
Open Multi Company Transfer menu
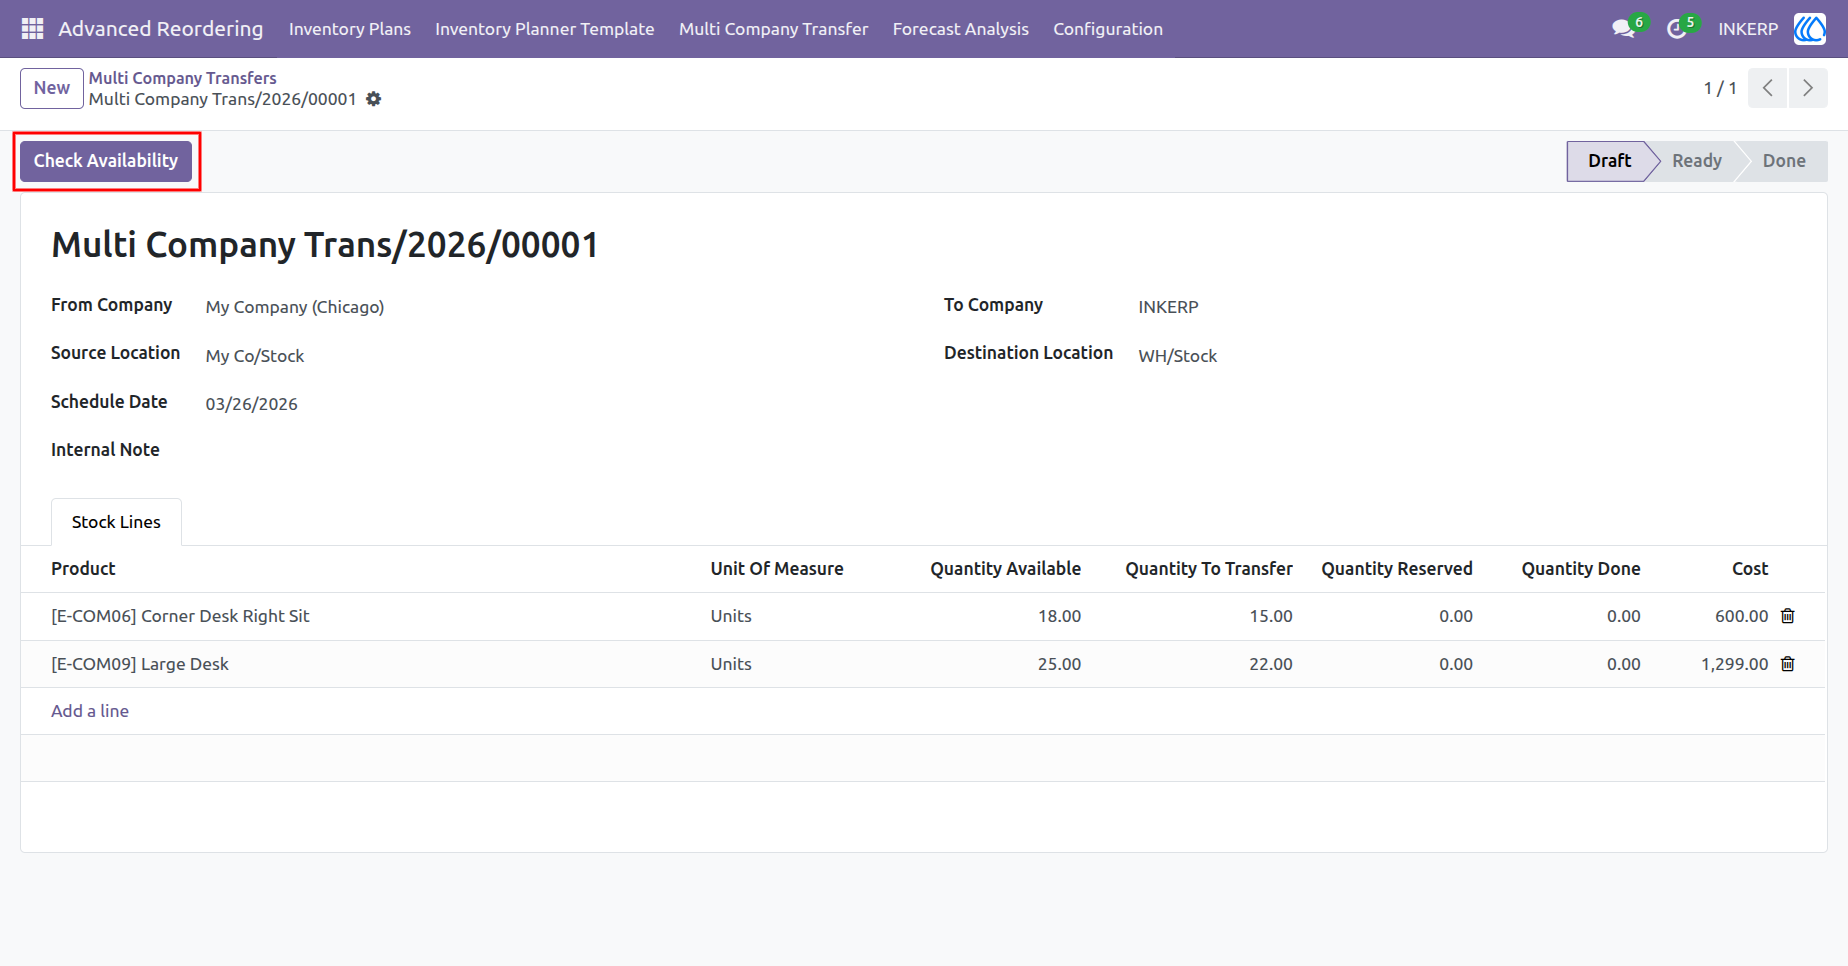(x=774, y=29)
